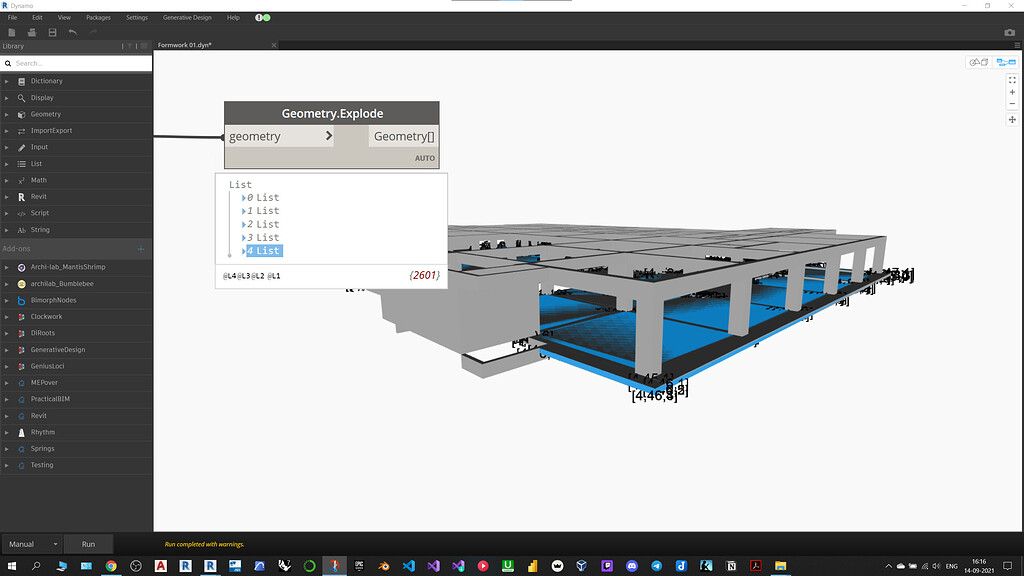Open Google Chrome from the taskbar

pos(110,566)
